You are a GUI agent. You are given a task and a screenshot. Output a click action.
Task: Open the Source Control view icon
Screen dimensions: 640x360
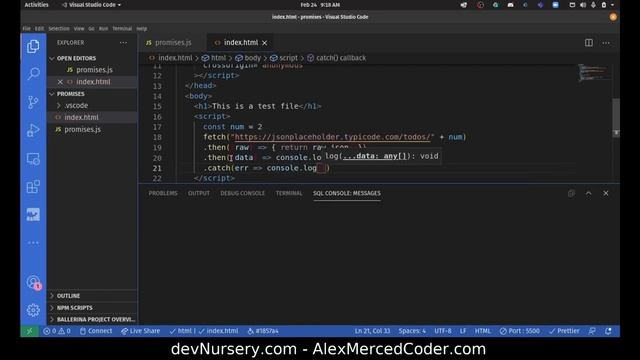(33, 102)
